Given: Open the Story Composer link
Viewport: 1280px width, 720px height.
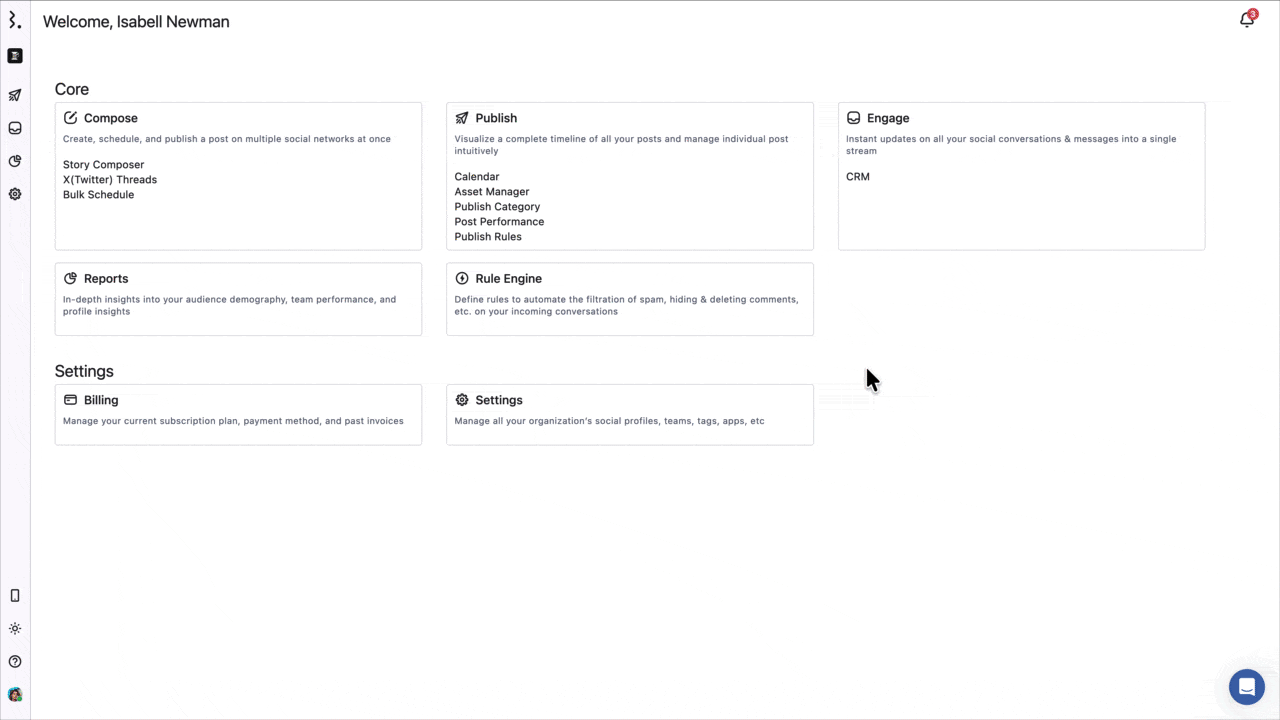Looking at the screenshot, I should [103, 165].
